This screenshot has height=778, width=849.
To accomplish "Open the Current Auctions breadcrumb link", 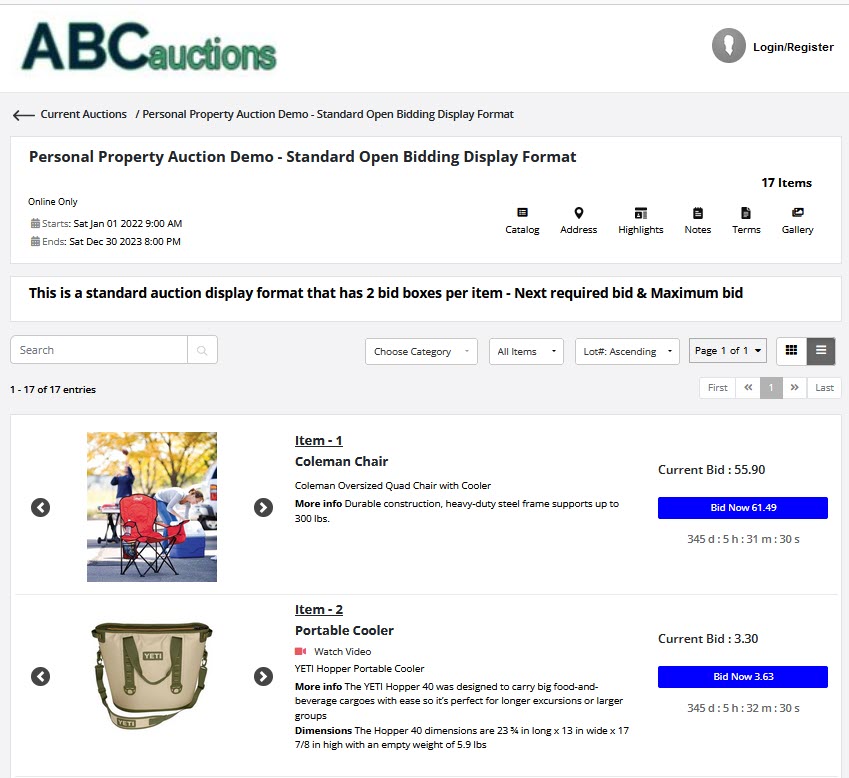I will [85, 114].
